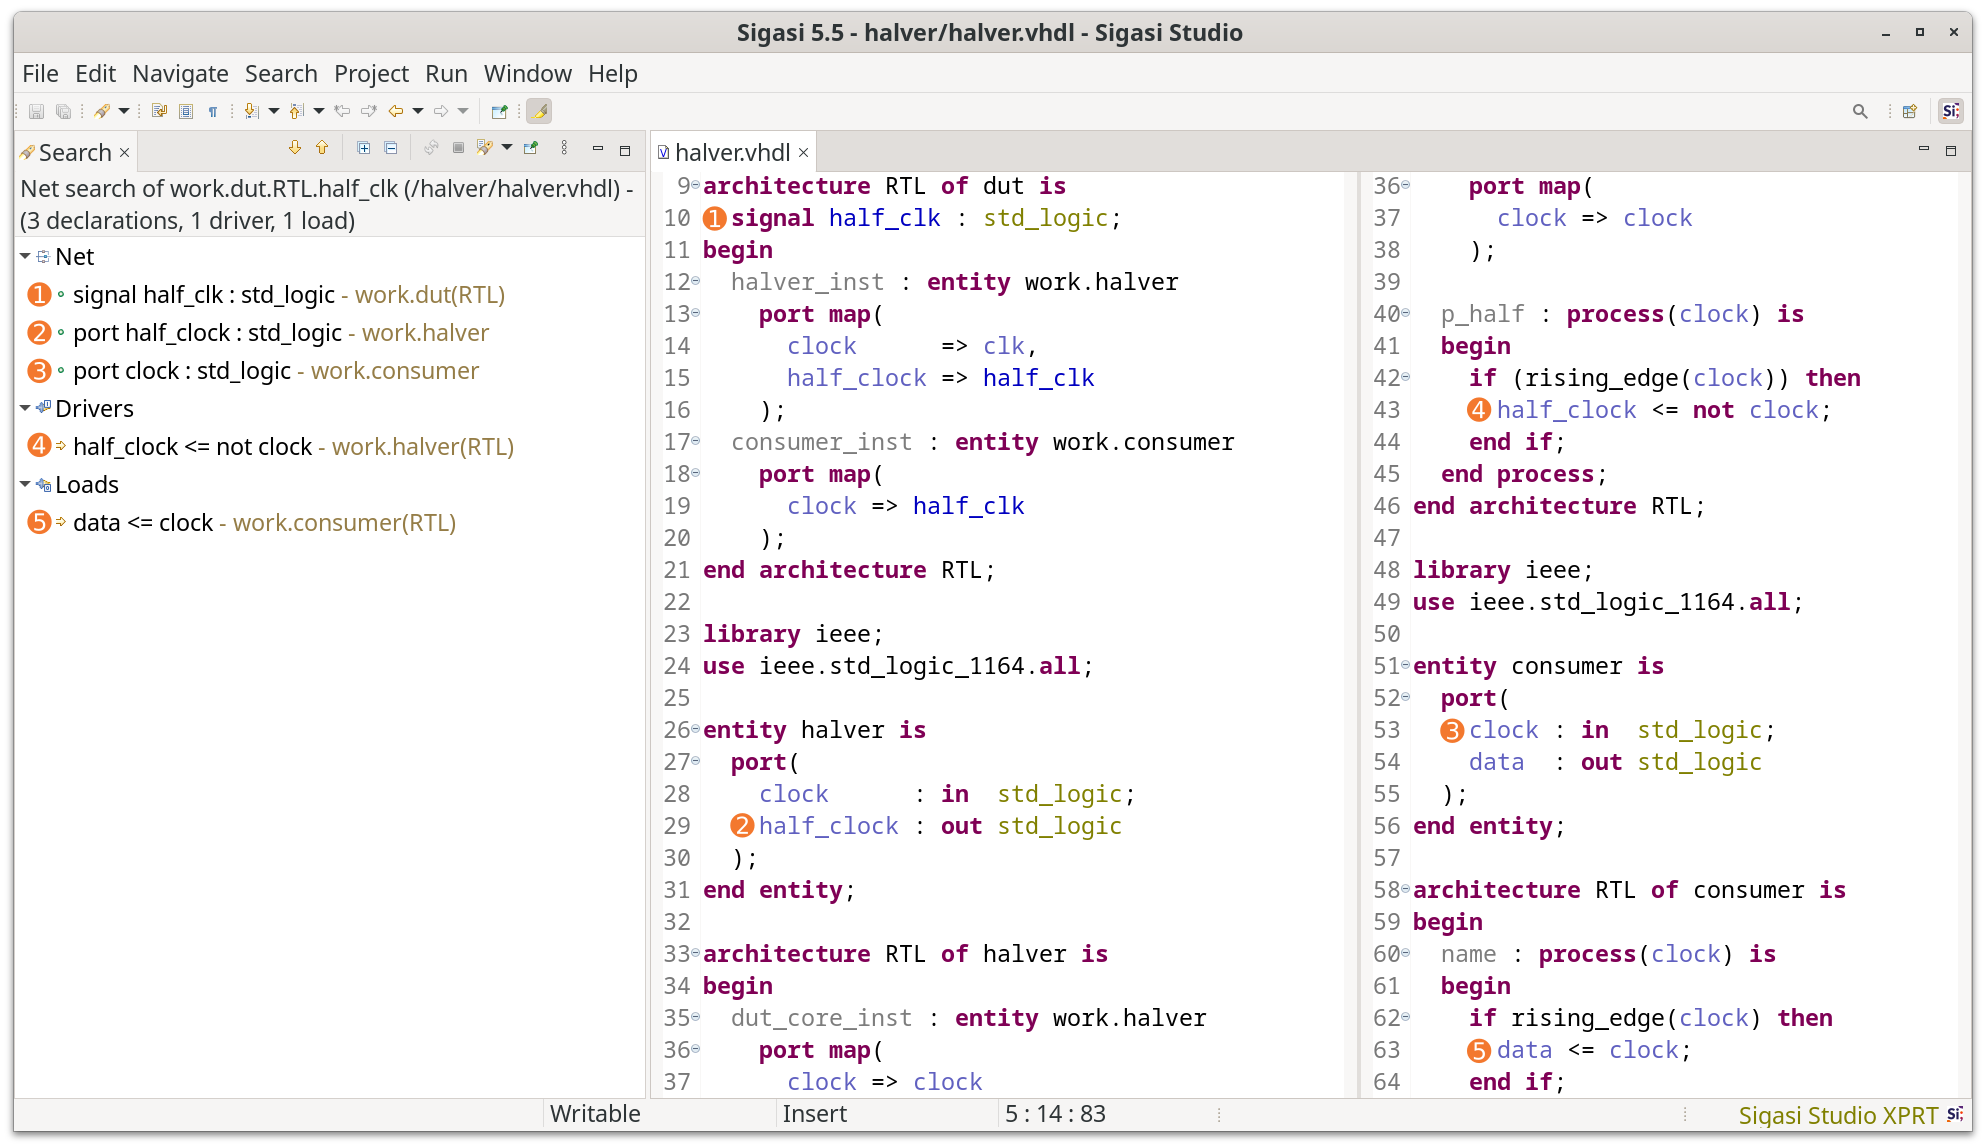
Task: Click the pin editor toolbar icon
Action: [x=500, y=111]
